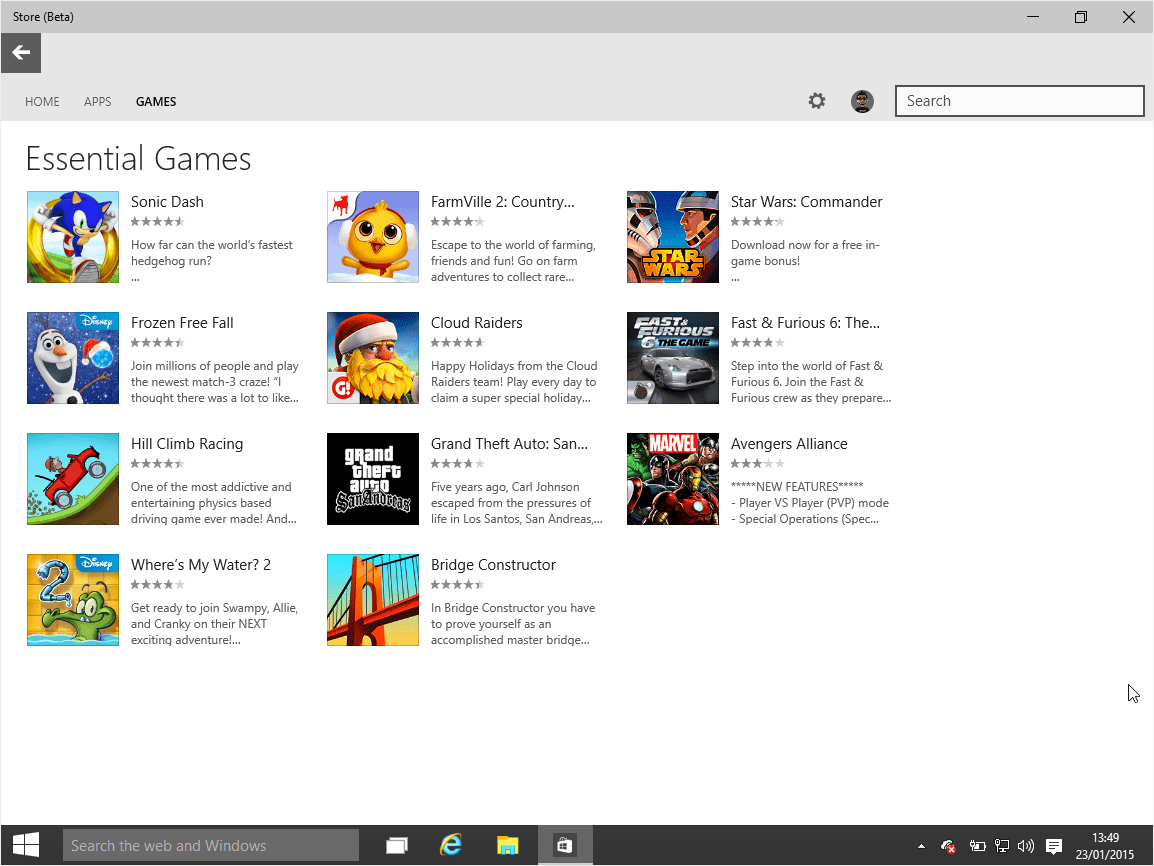Open the network status tray icon
Image resolution: width=1154 pixels, height=866 pixels.
point(1002,846)
